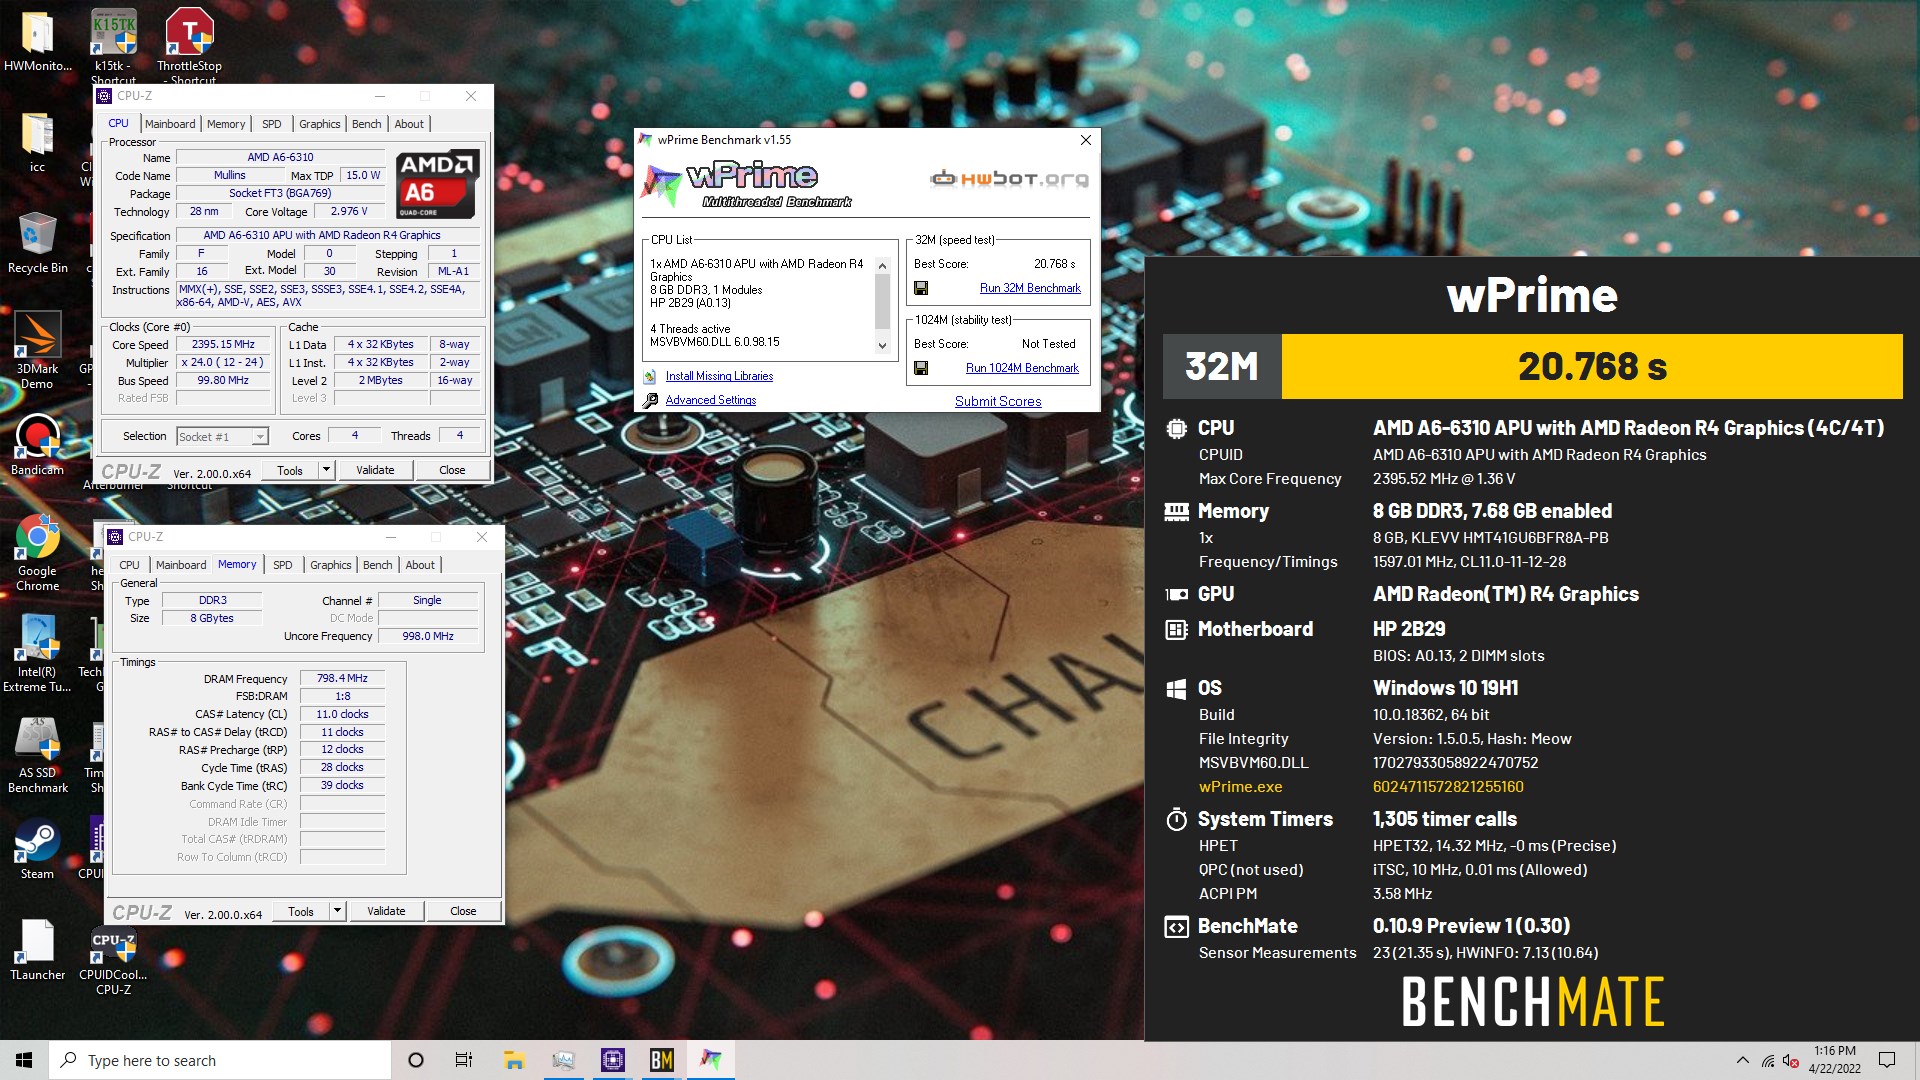Open notification center icon
Screen dimensions: 1920x1080
coord(1887,1060)
